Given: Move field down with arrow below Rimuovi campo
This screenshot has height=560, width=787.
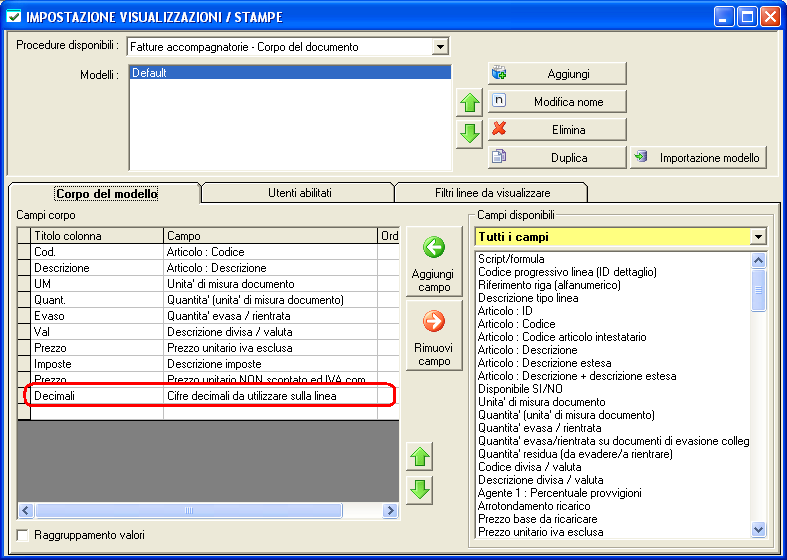Looking at the screenshot, I should click(420, 490).
